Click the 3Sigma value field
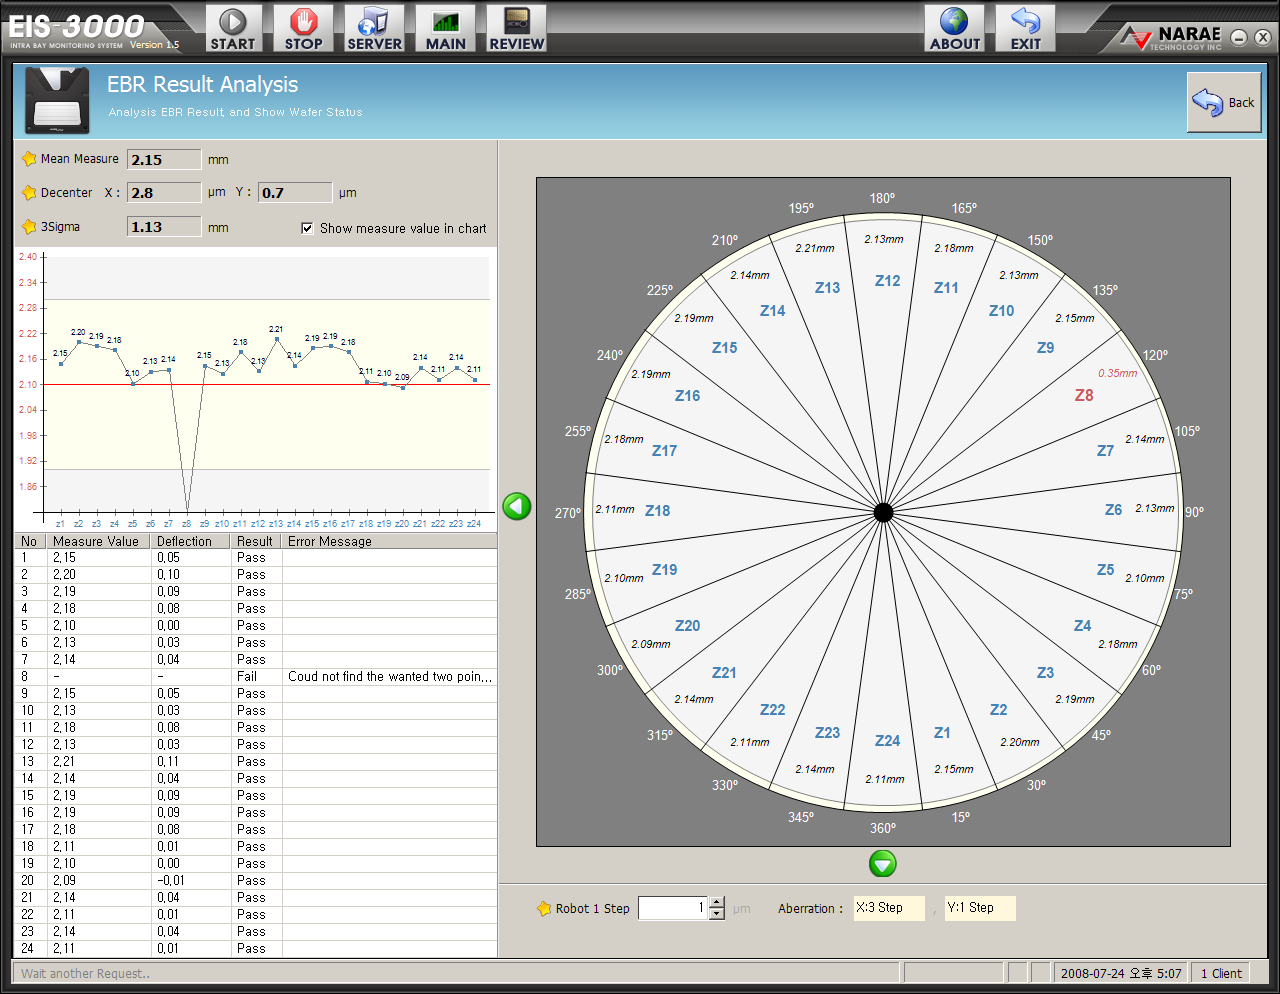 [165, 227]
